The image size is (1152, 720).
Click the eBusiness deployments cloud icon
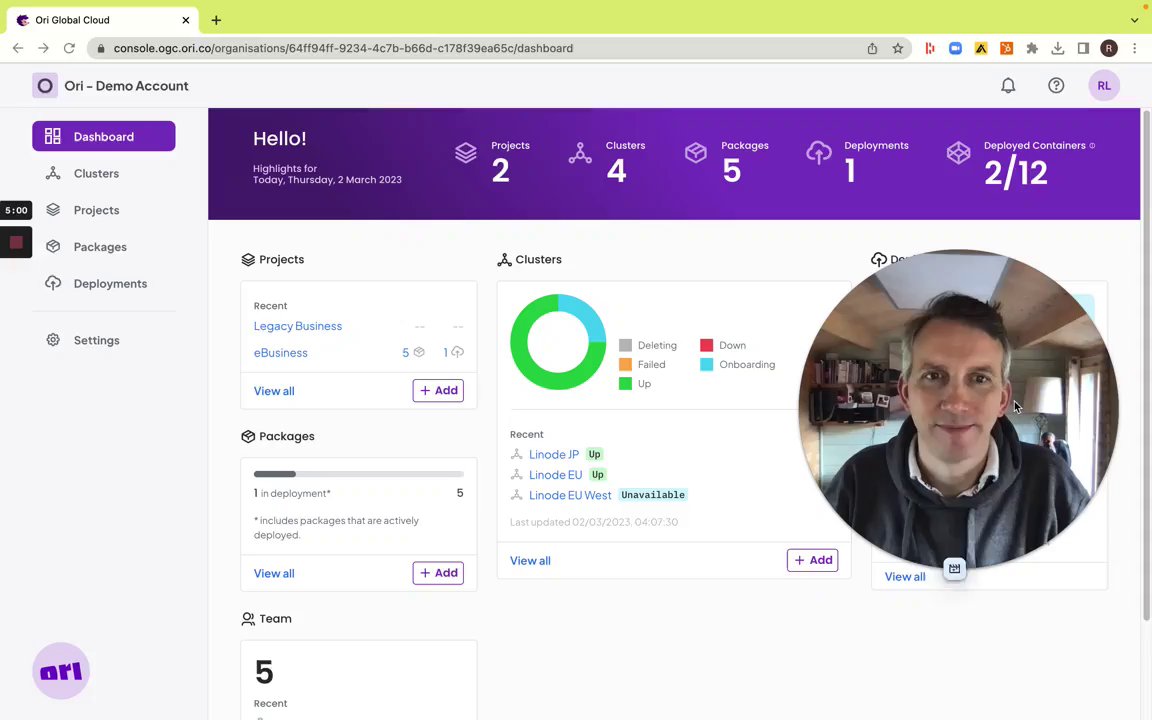[457, 352]
